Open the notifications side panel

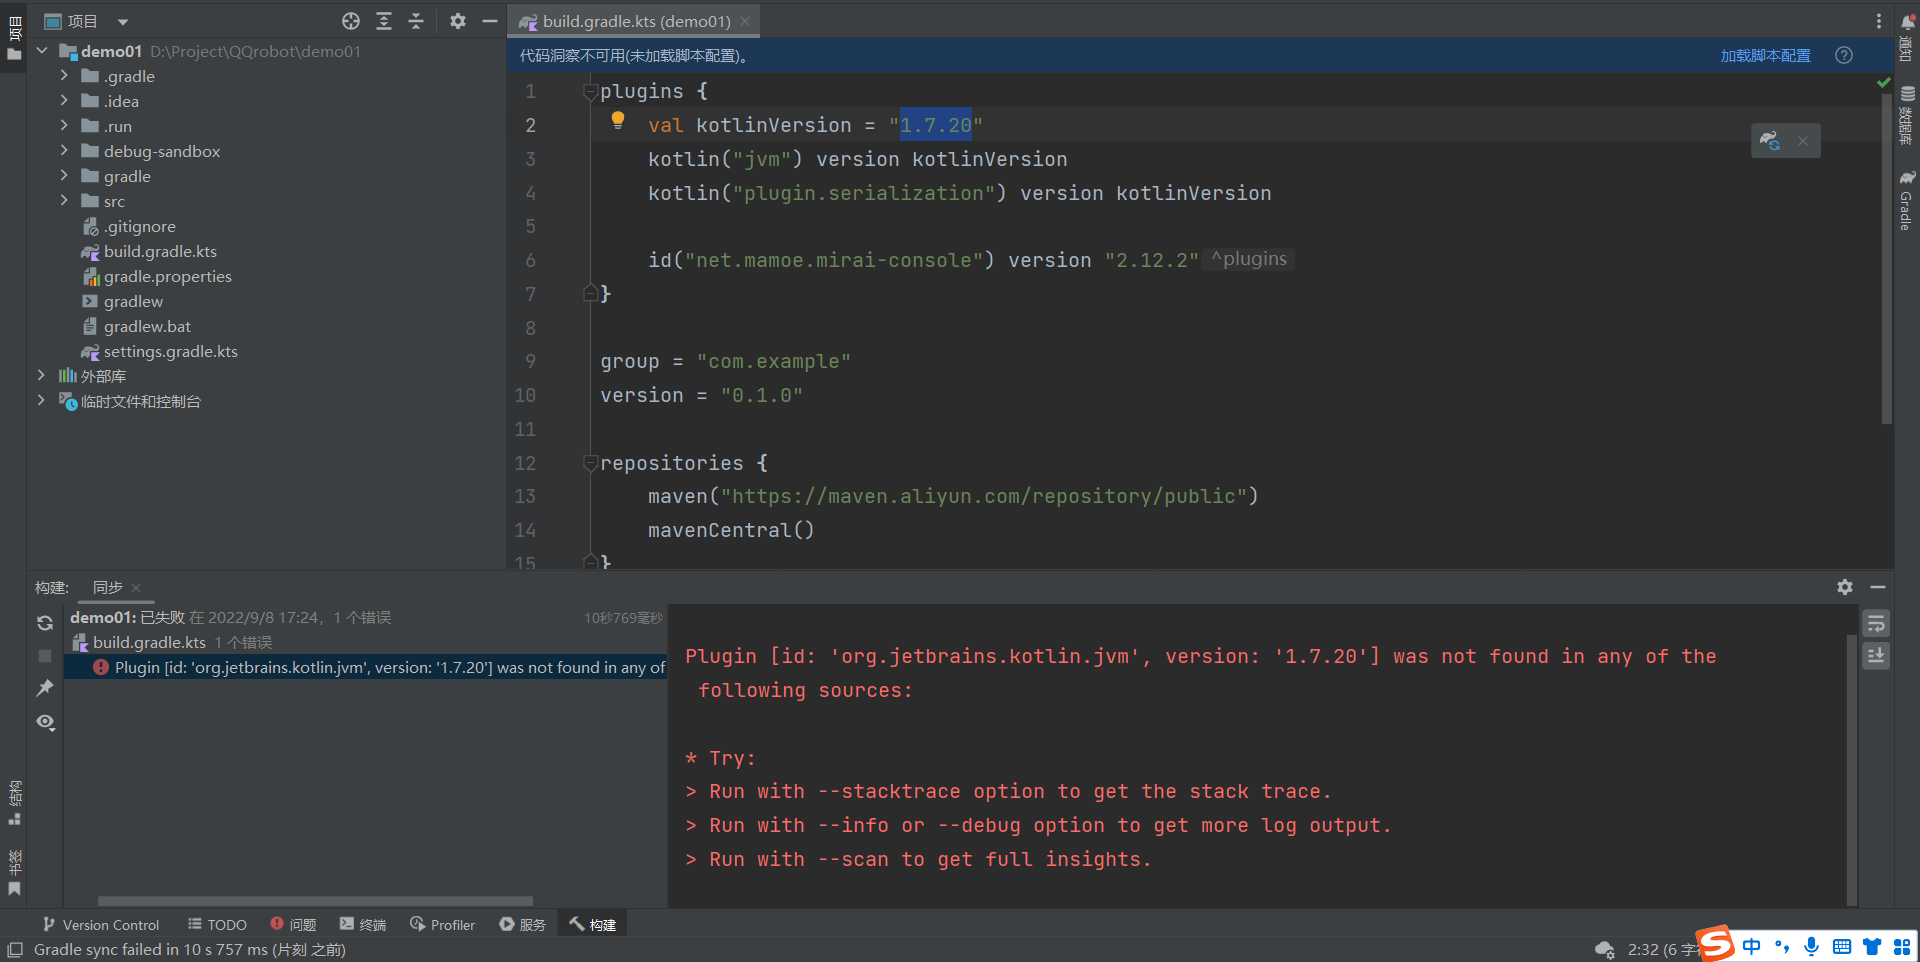(x=1907, y=38)
